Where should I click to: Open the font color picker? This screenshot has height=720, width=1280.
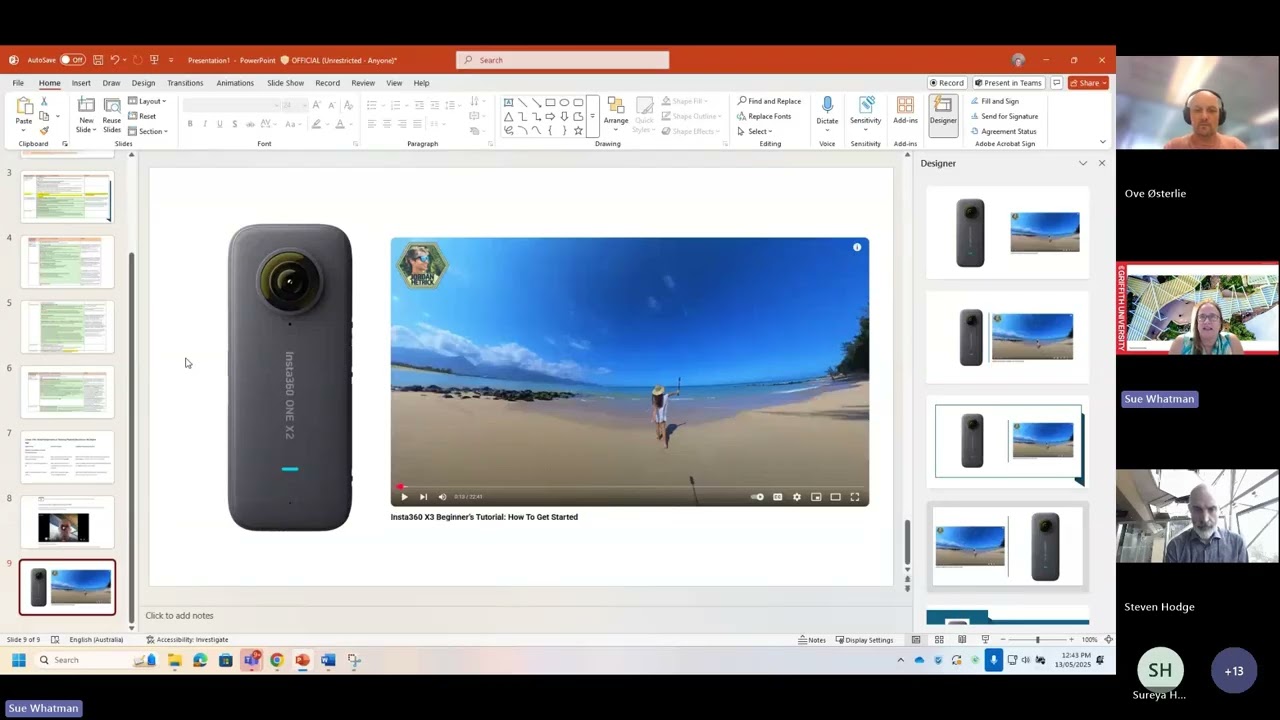[x=341, y=124]
